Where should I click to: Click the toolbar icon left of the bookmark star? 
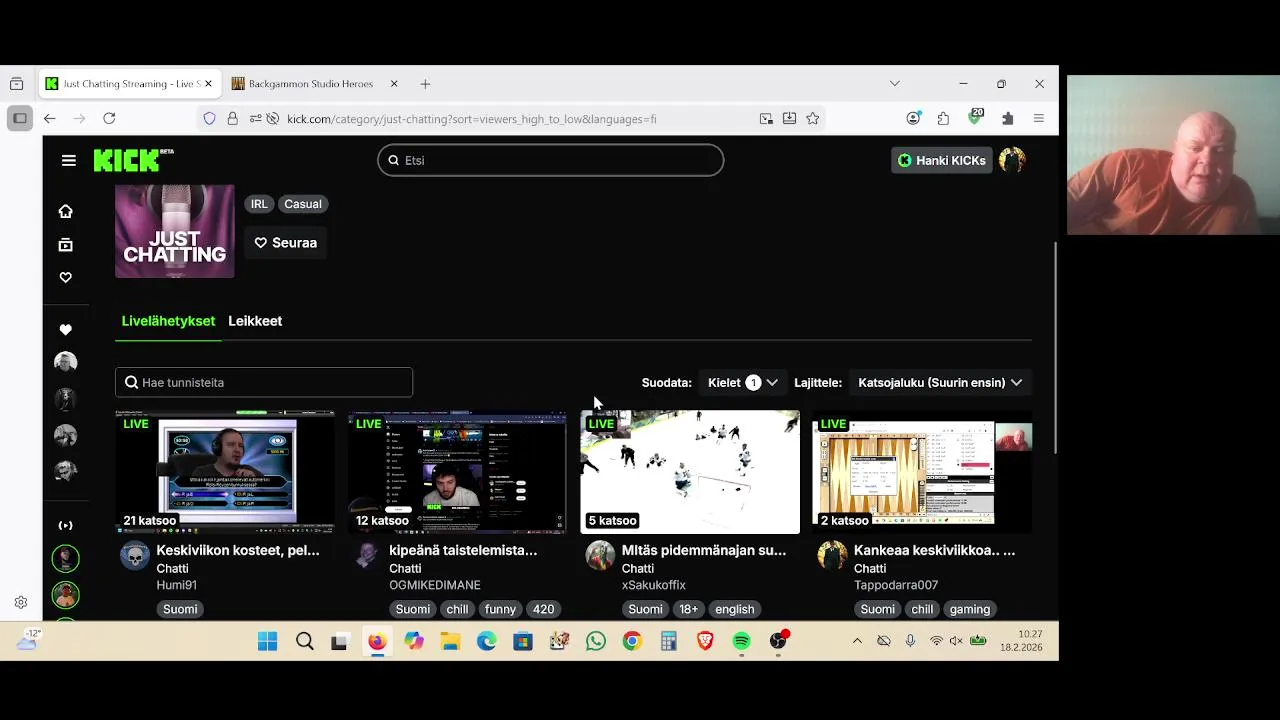pos(789,118)
